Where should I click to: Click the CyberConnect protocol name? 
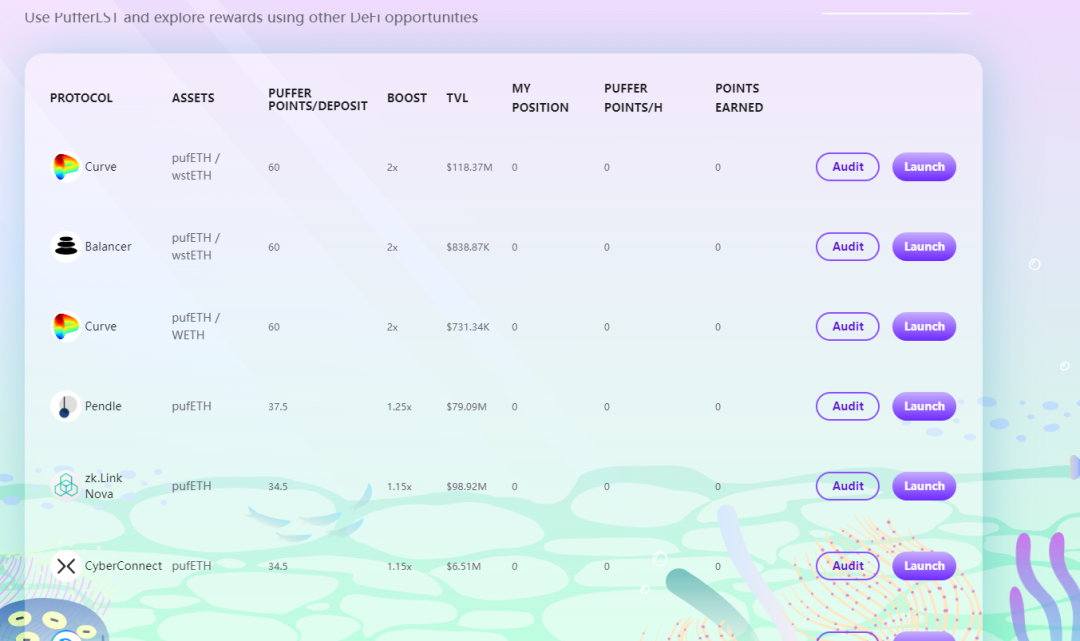[x=123, y=566]
